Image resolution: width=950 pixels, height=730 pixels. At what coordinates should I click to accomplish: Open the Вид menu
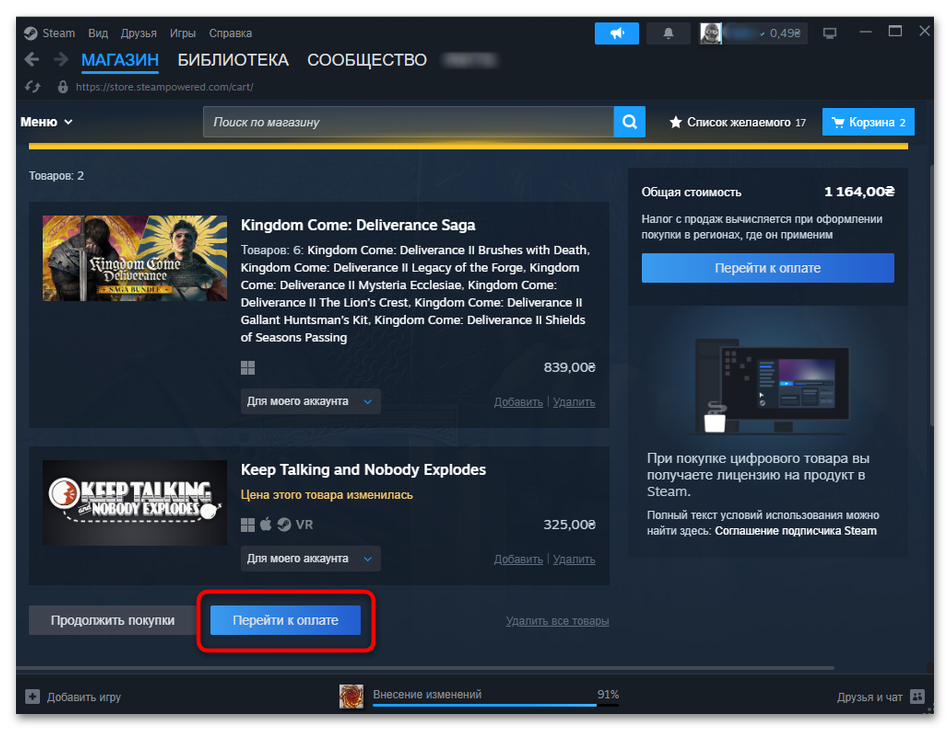98,33
